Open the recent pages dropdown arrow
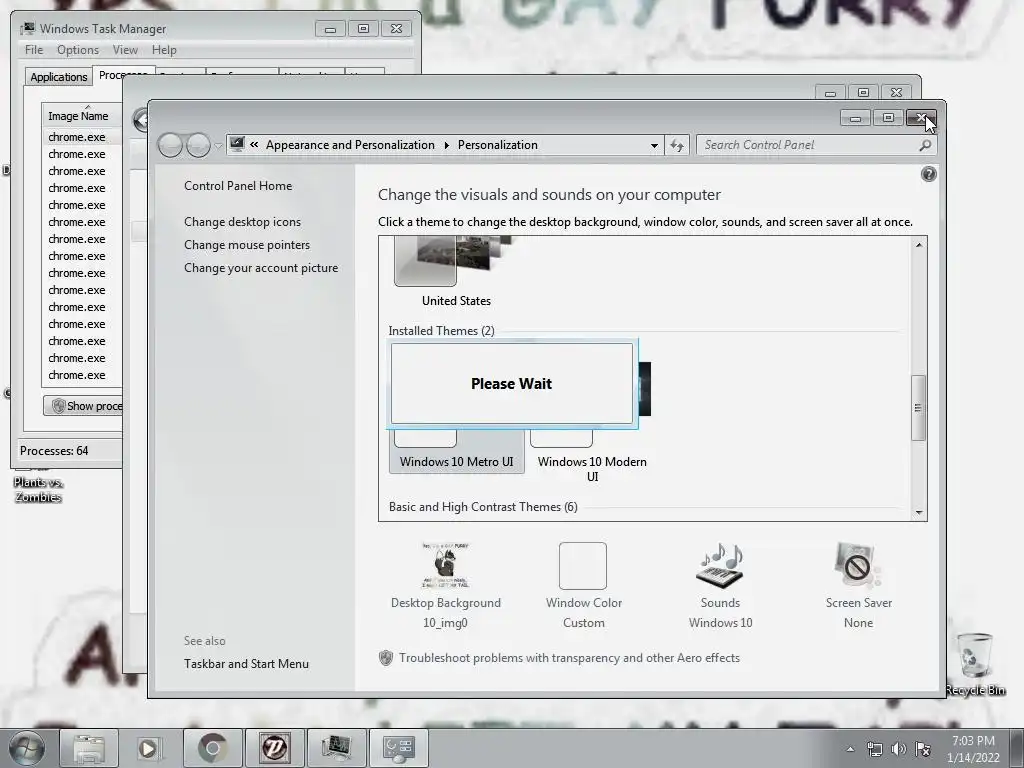1024x768 pixels. pos(217,146)
